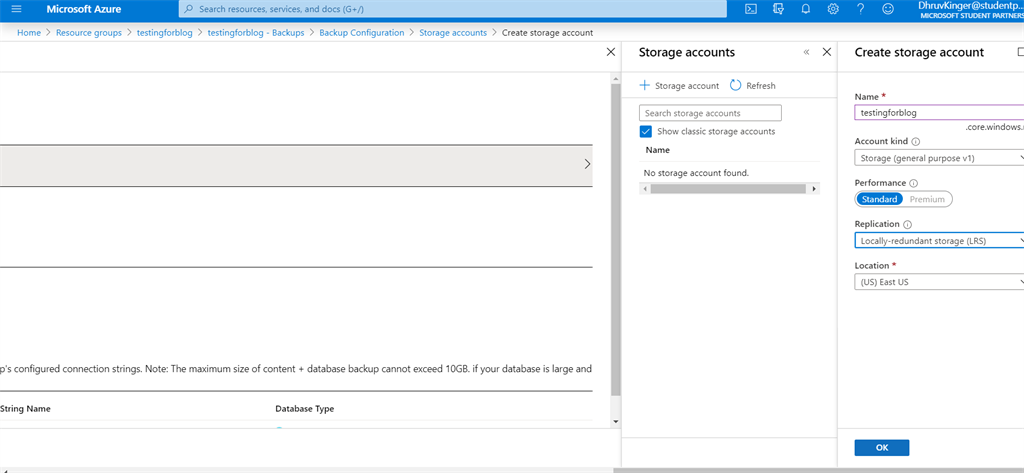The width and height of the screenshot is (1024, 473).
Task: Open the Directory and subscription filter icon
Action: pyautogui.click(x=778, y=9)
